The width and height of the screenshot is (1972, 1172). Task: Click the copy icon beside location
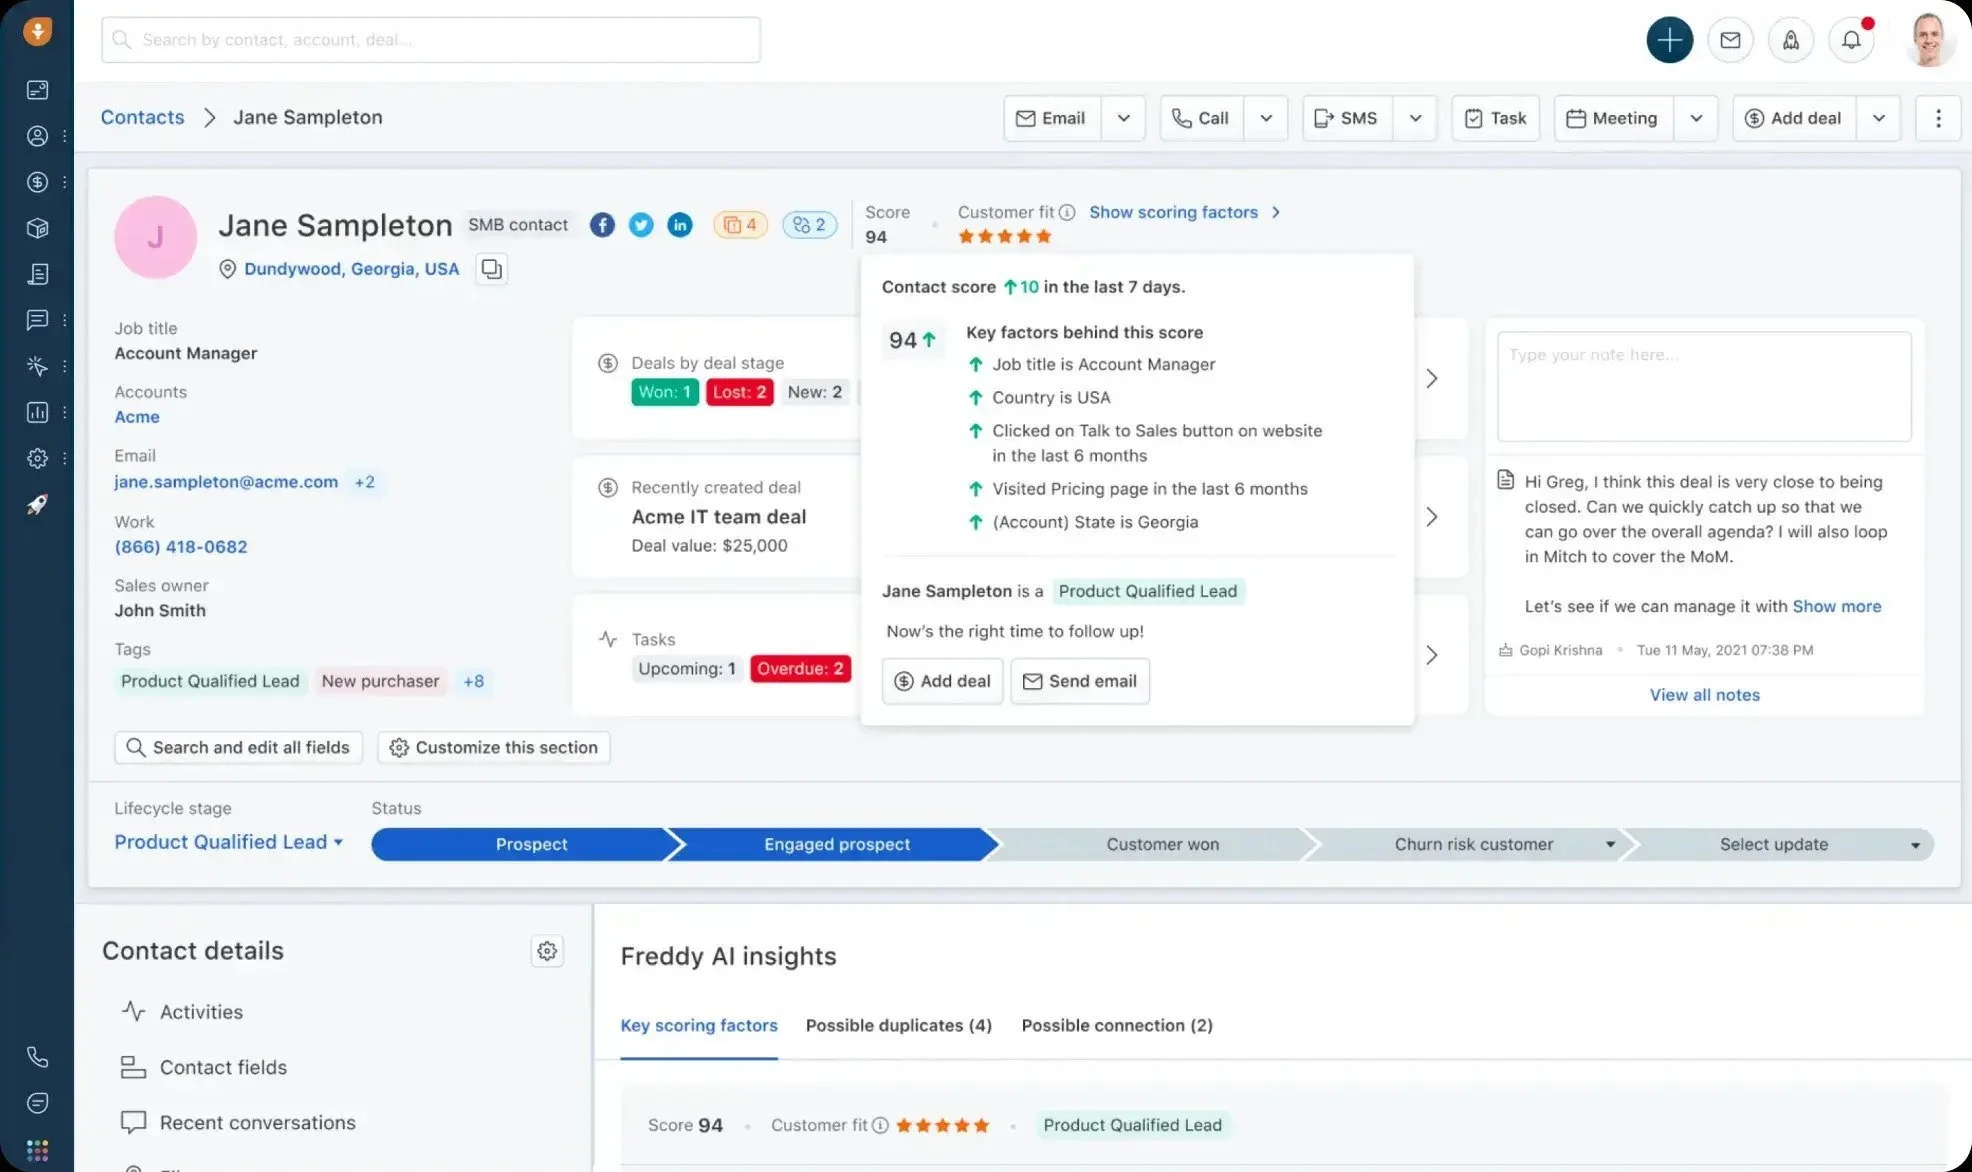491,269
